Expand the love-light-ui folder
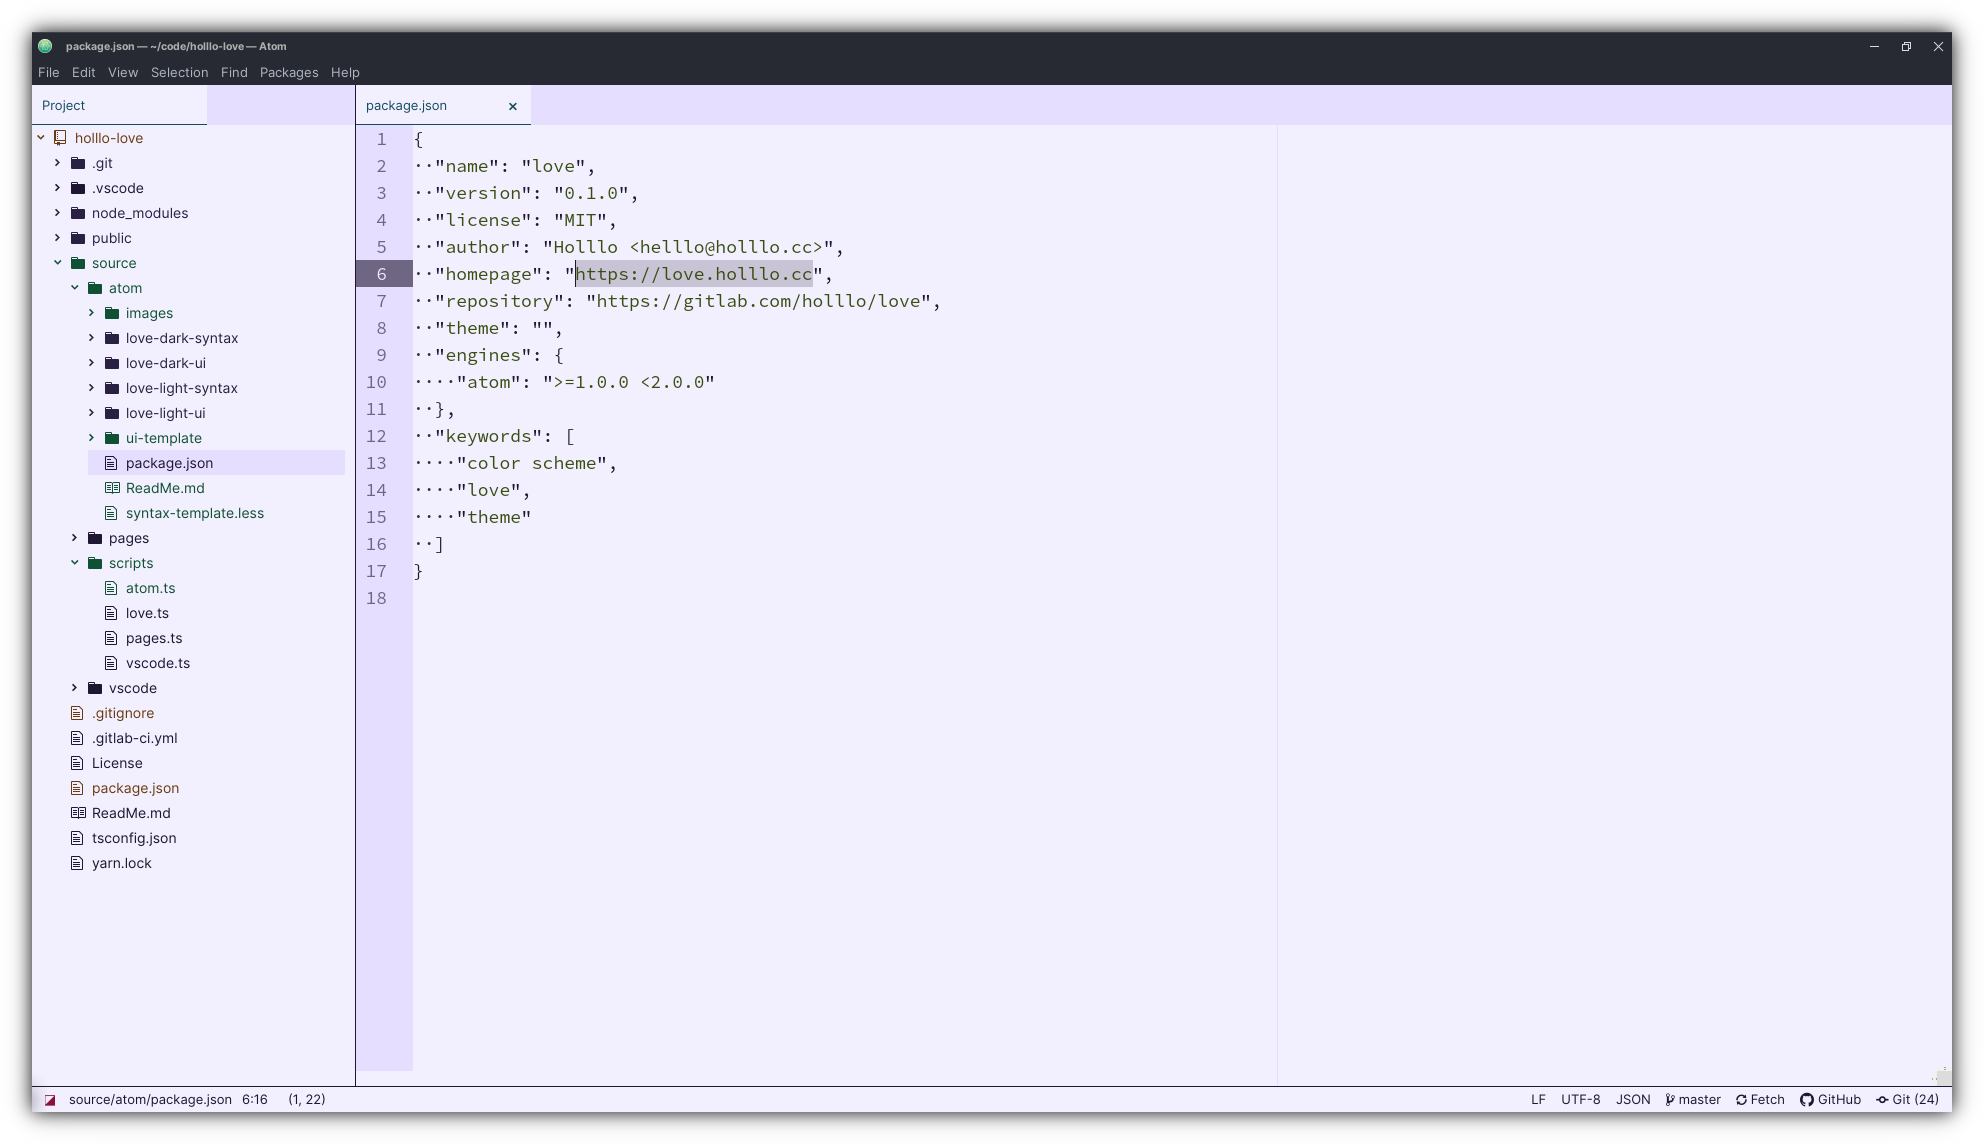Viewport: 1984px width, 1144px height. click(x=92, y=413)
